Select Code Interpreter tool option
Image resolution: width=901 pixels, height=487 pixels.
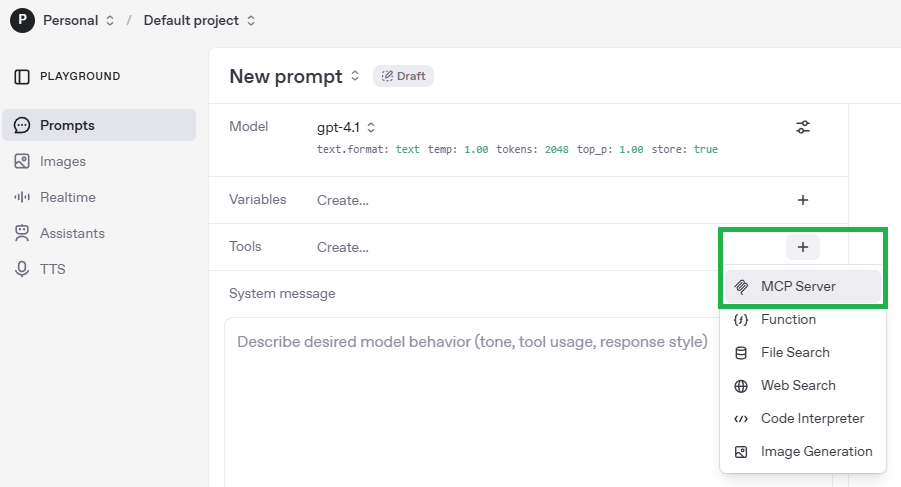point(812,419)
